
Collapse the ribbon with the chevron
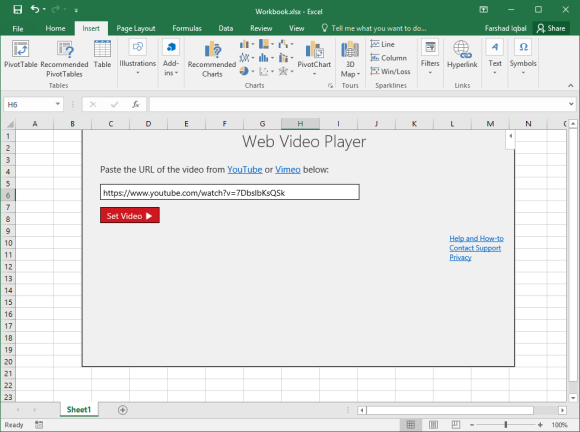click(x=570, y=85)
